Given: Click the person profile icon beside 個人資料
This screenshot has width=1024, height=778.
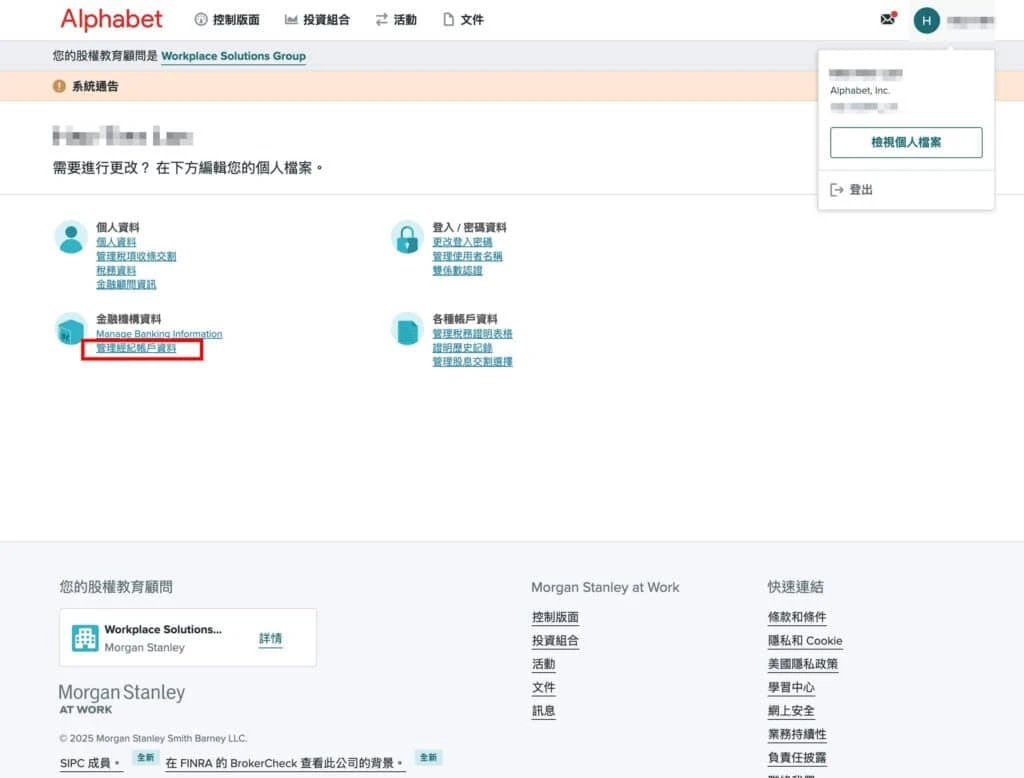Looking at the screenshot, I should pyautogui.click(x=71, y=236).
